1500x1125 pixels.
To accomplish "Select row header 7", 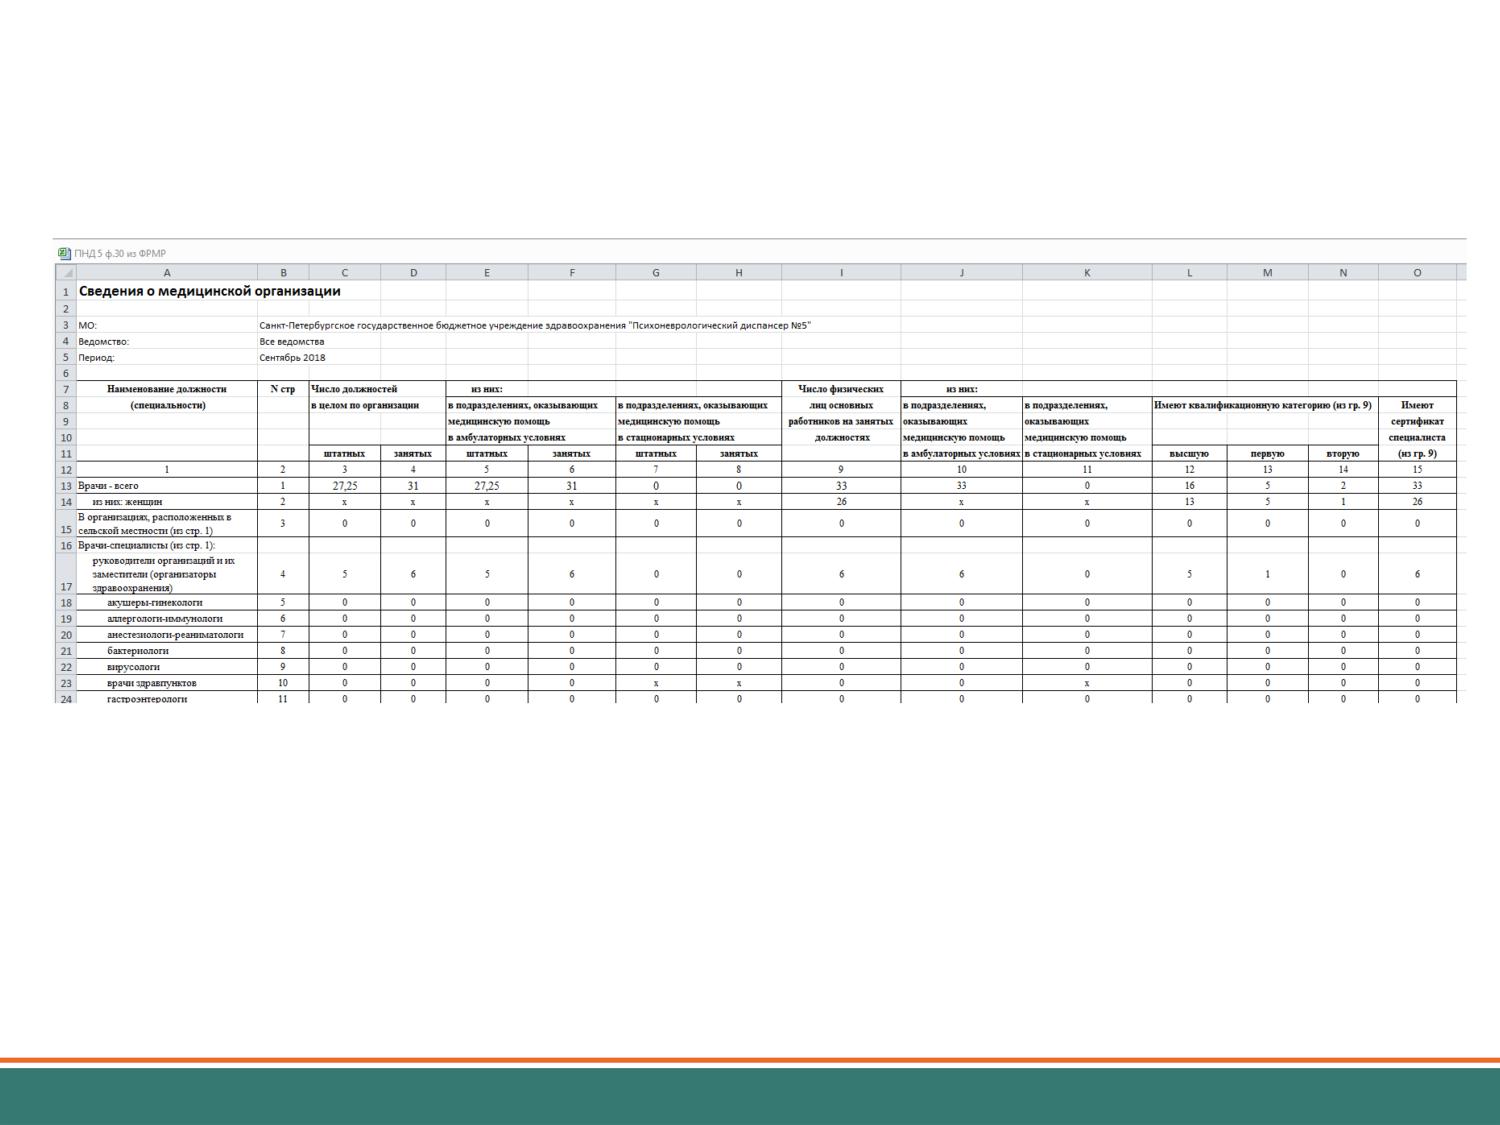I will click(66, 389).
